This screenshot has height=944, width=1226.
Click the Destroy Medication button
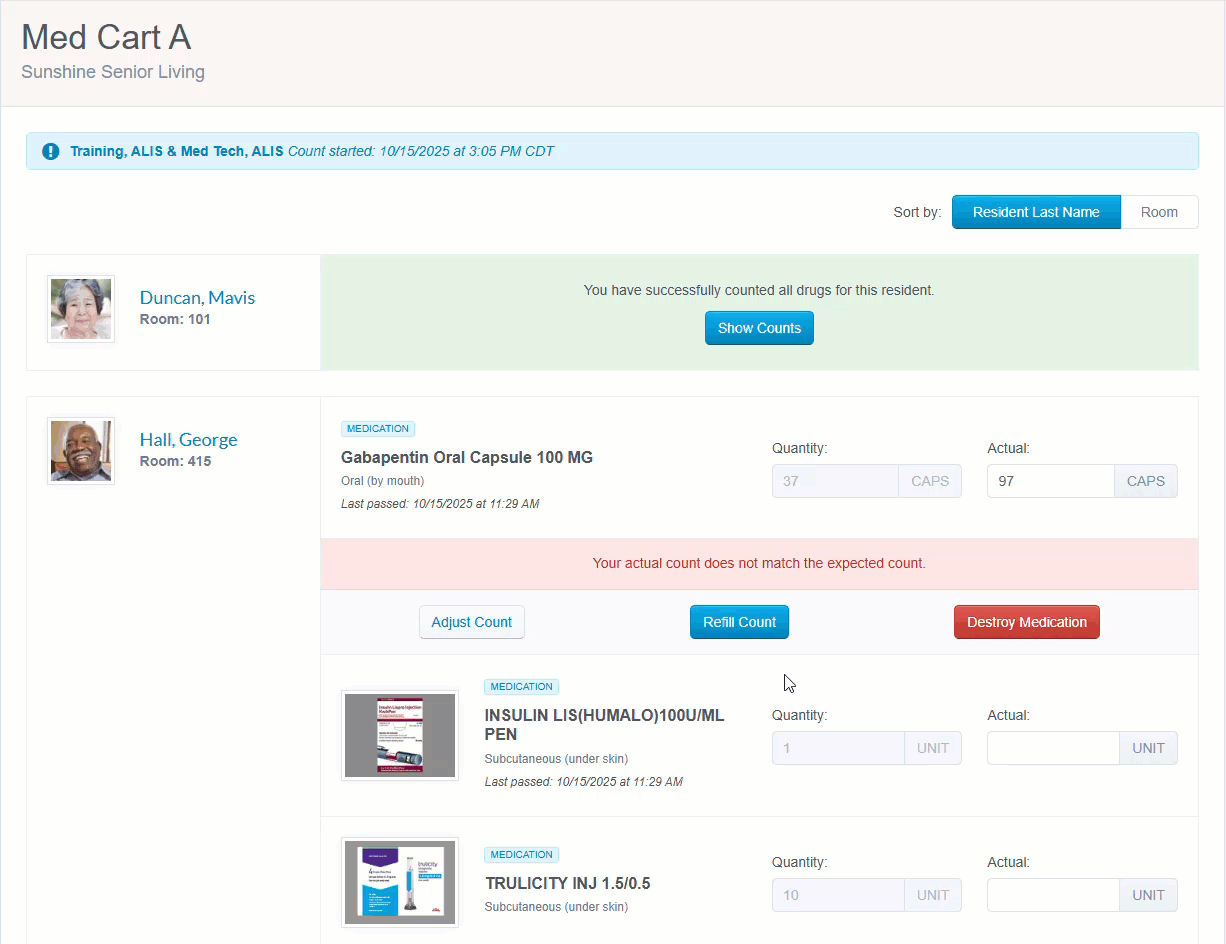(x=1026, y=622)
